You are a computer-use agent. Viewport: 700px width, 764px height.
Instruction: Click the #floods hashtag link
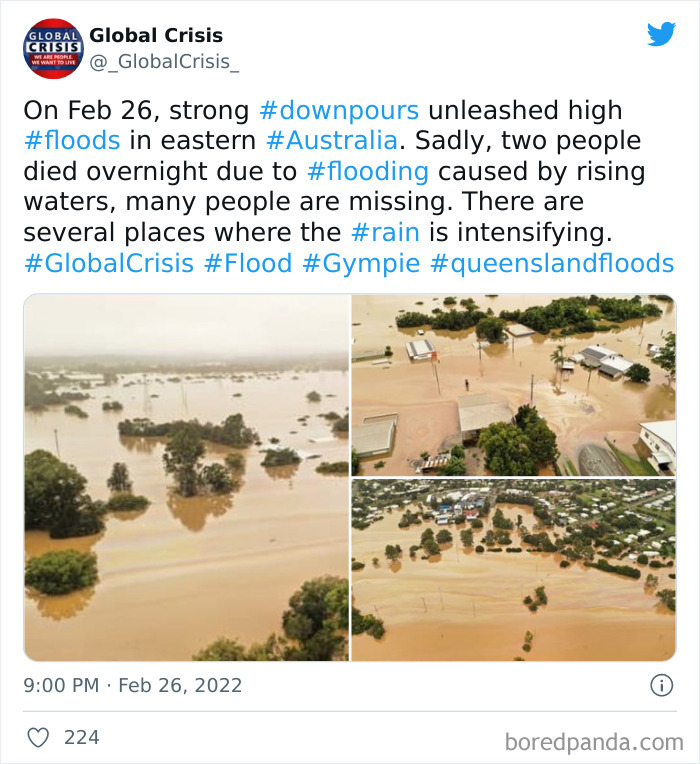click(x=72, y=141)
